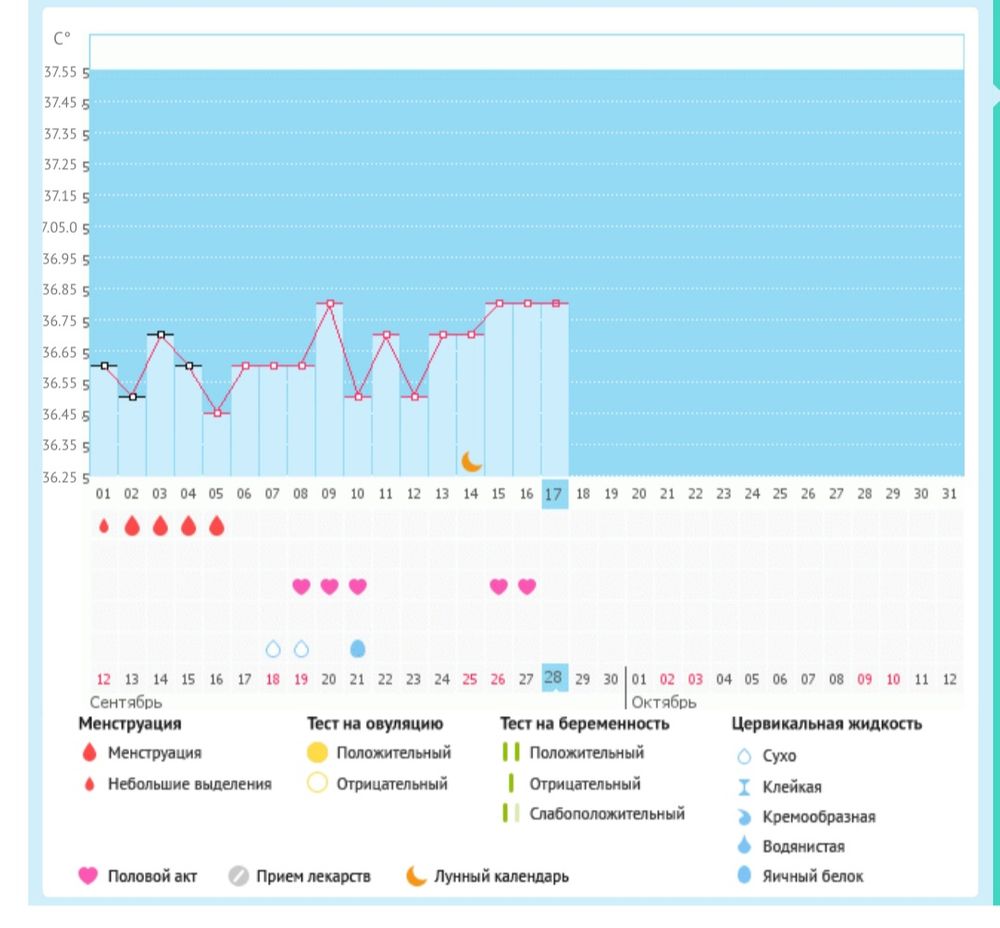Click the Лунный календарь legend label
The image size is (1000, 928).
tap(501, 877)
